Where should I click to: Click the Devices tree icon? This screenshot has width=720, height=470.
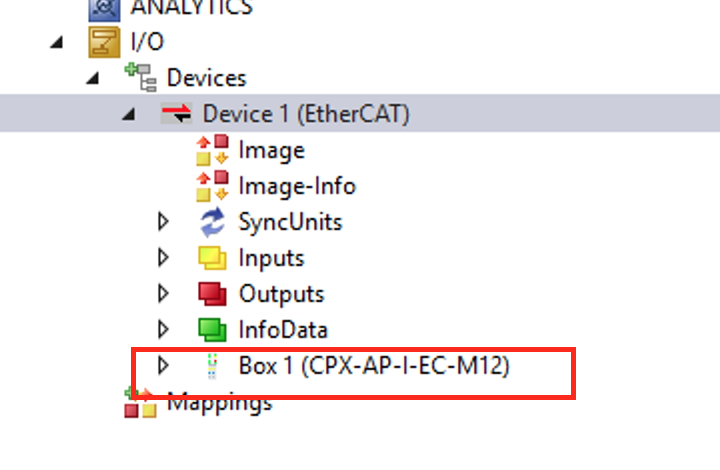pos(141,77)
